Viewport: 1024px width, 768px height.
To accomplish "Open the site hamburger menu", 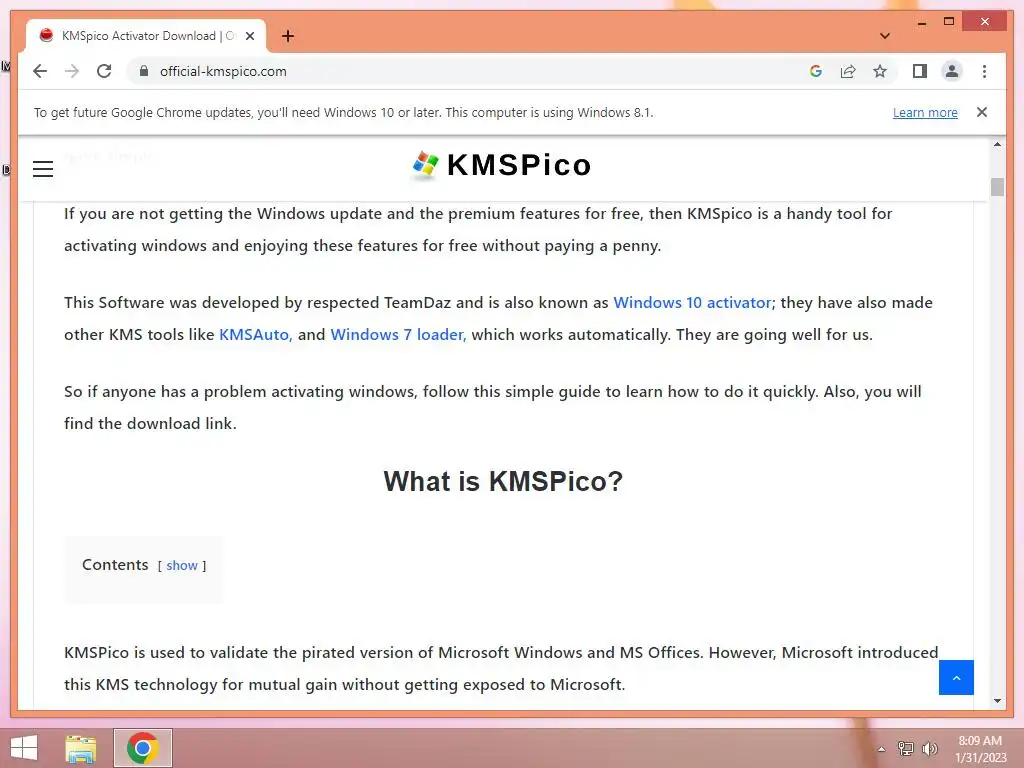I will (x=43, y=169).
